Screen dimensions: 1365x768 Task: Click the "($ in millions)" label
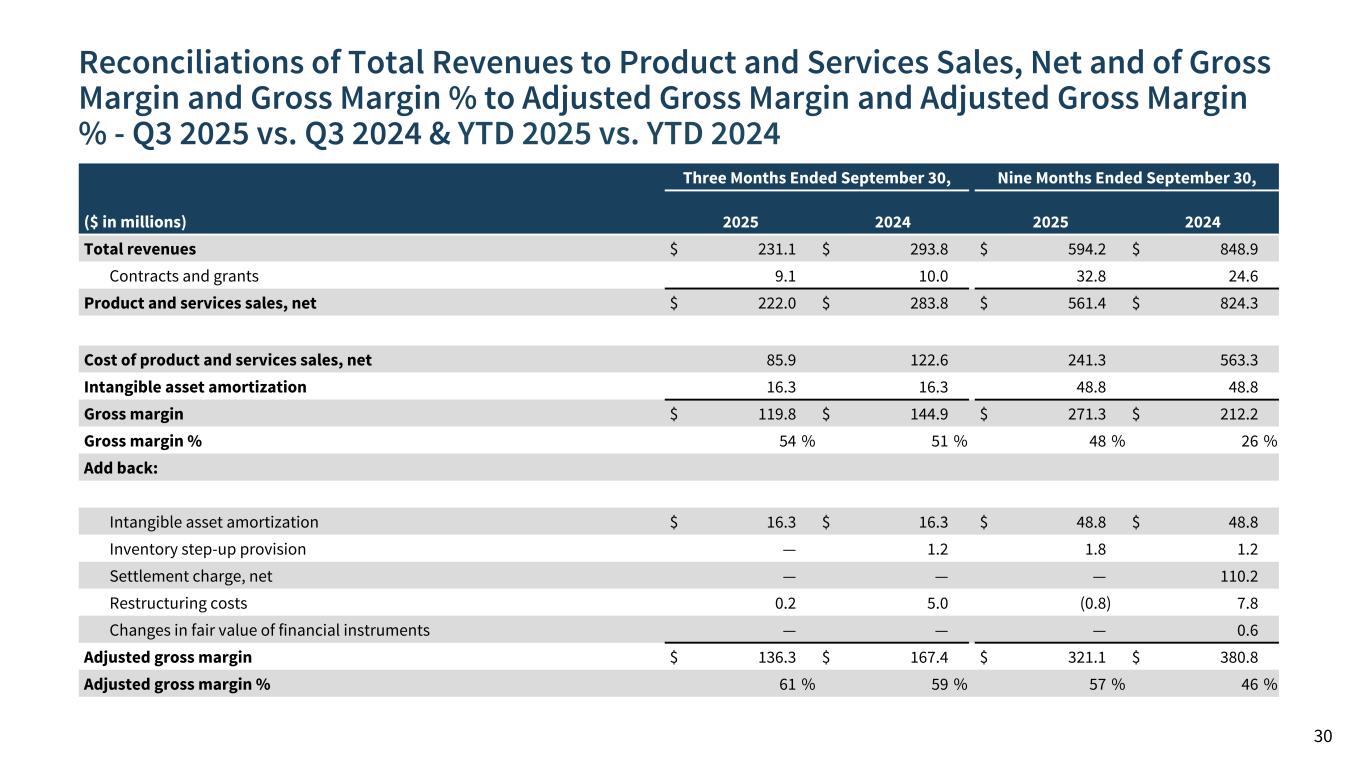pyautogui.click(x=135, y=222)
